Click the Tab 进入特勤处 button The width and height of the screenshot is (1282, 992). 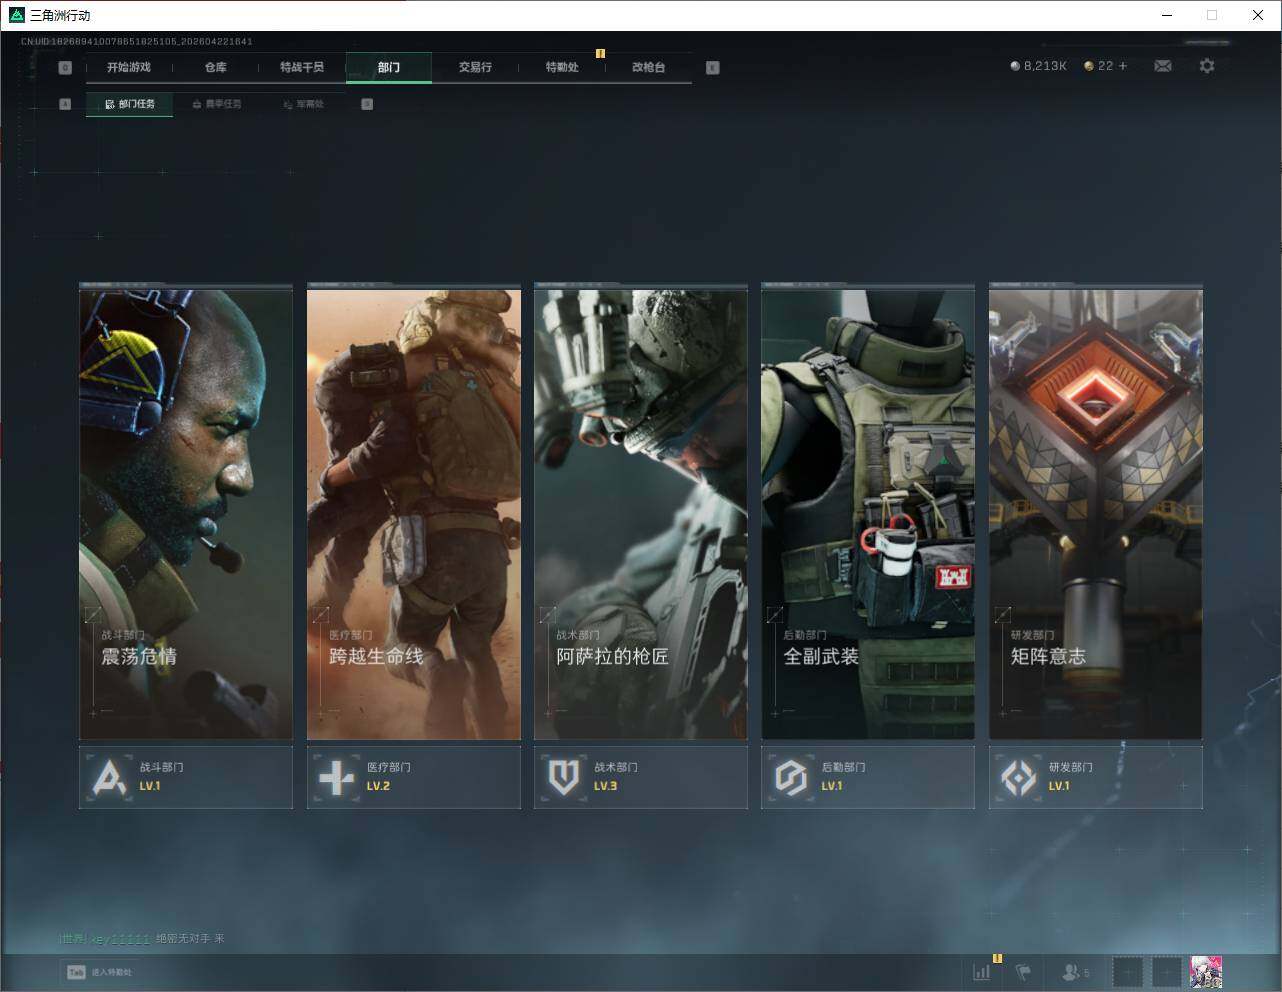coord(99,972)
